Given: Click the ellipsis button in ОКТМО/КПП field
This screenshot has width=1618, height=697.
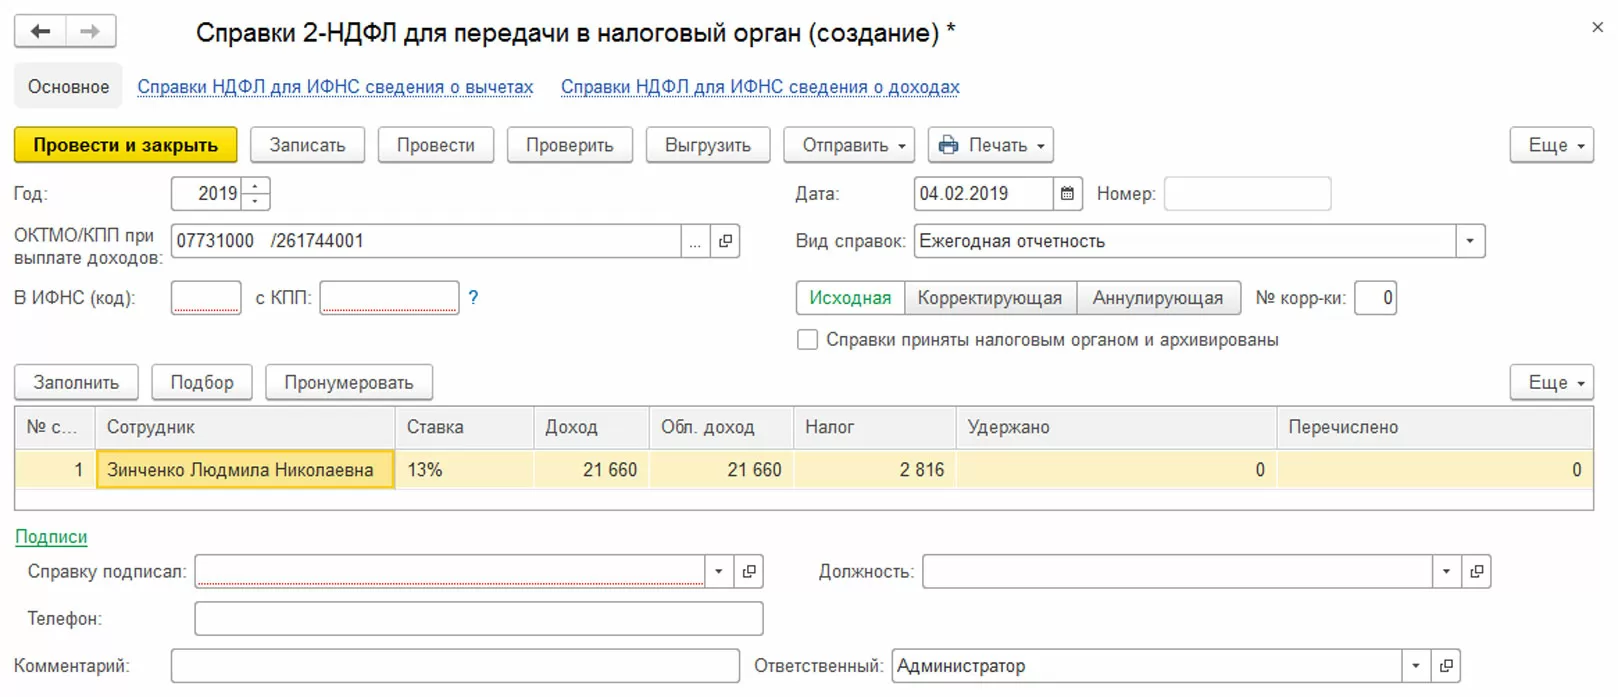Looking at the screenshot, I should (695, 241).
